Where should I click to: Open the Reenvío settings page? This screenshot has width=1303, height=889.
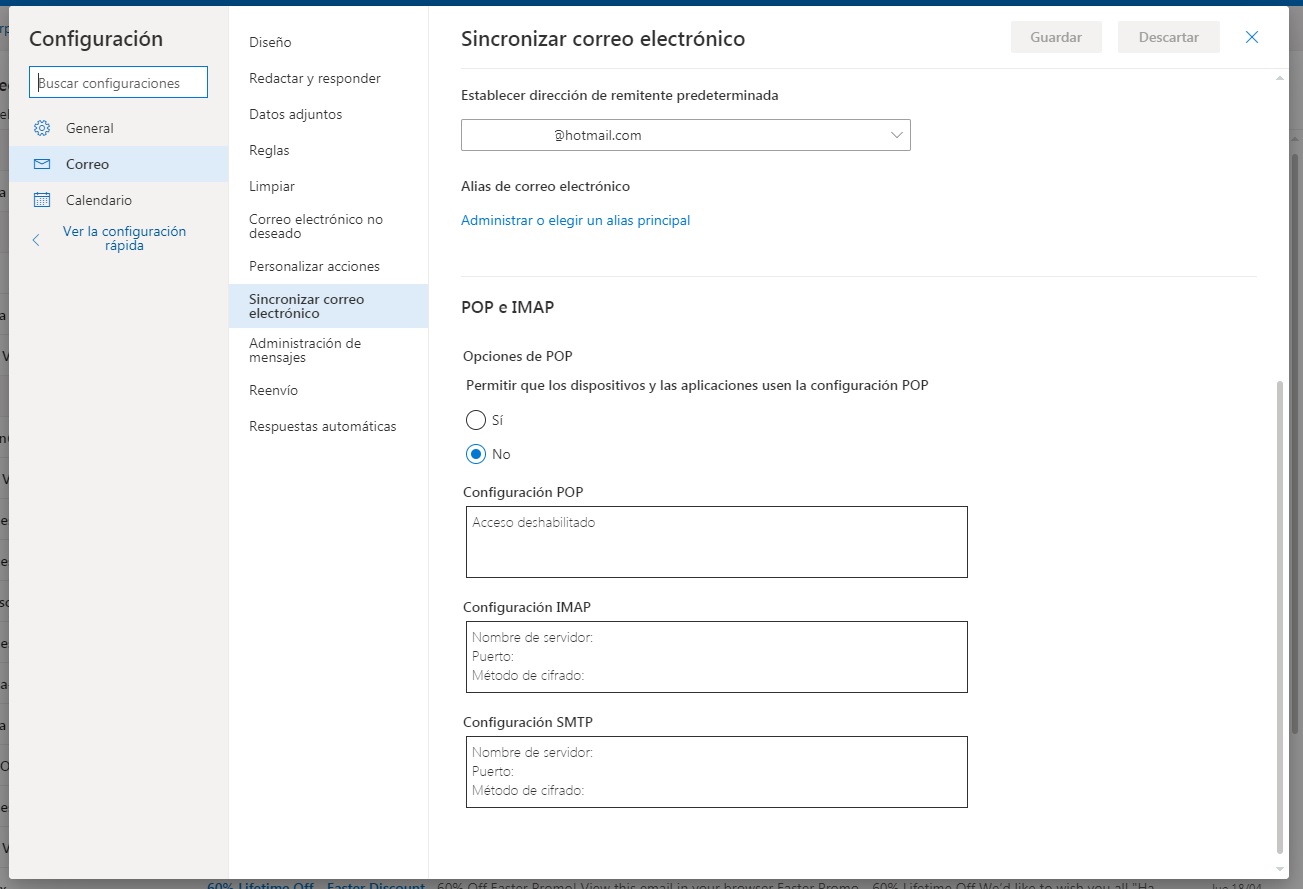click(273, 390)
